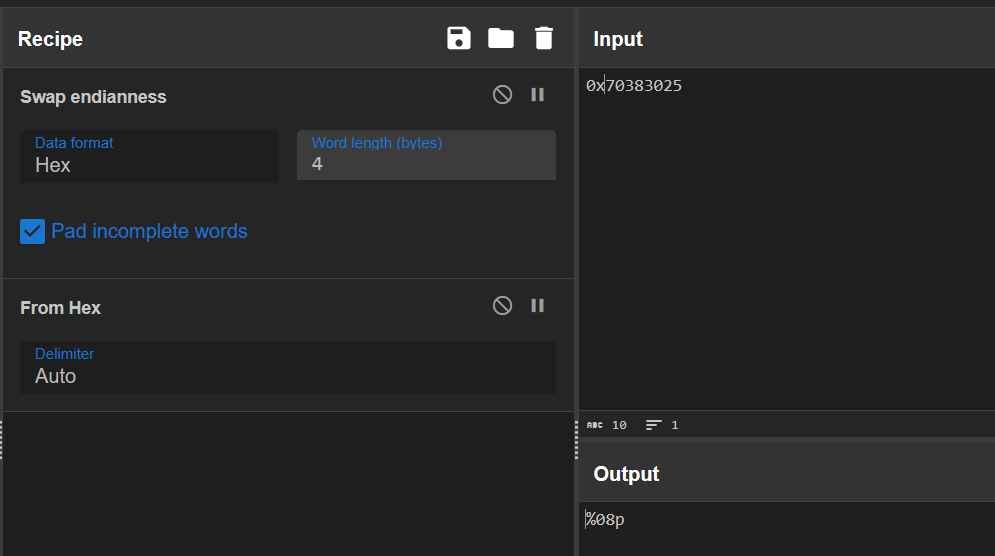The height and width of the screenshot is (556, 995).
Task: Click the Output text showing %08p
Action: click(x=606, y=520)
